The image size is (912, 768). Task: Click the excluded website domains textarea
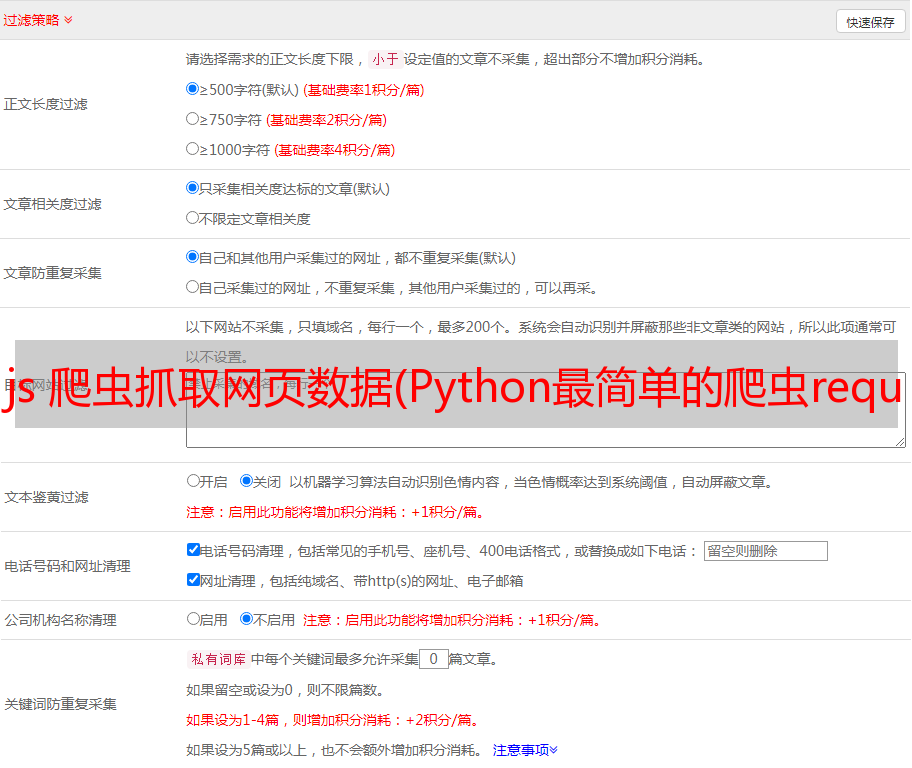click(546, 410)
